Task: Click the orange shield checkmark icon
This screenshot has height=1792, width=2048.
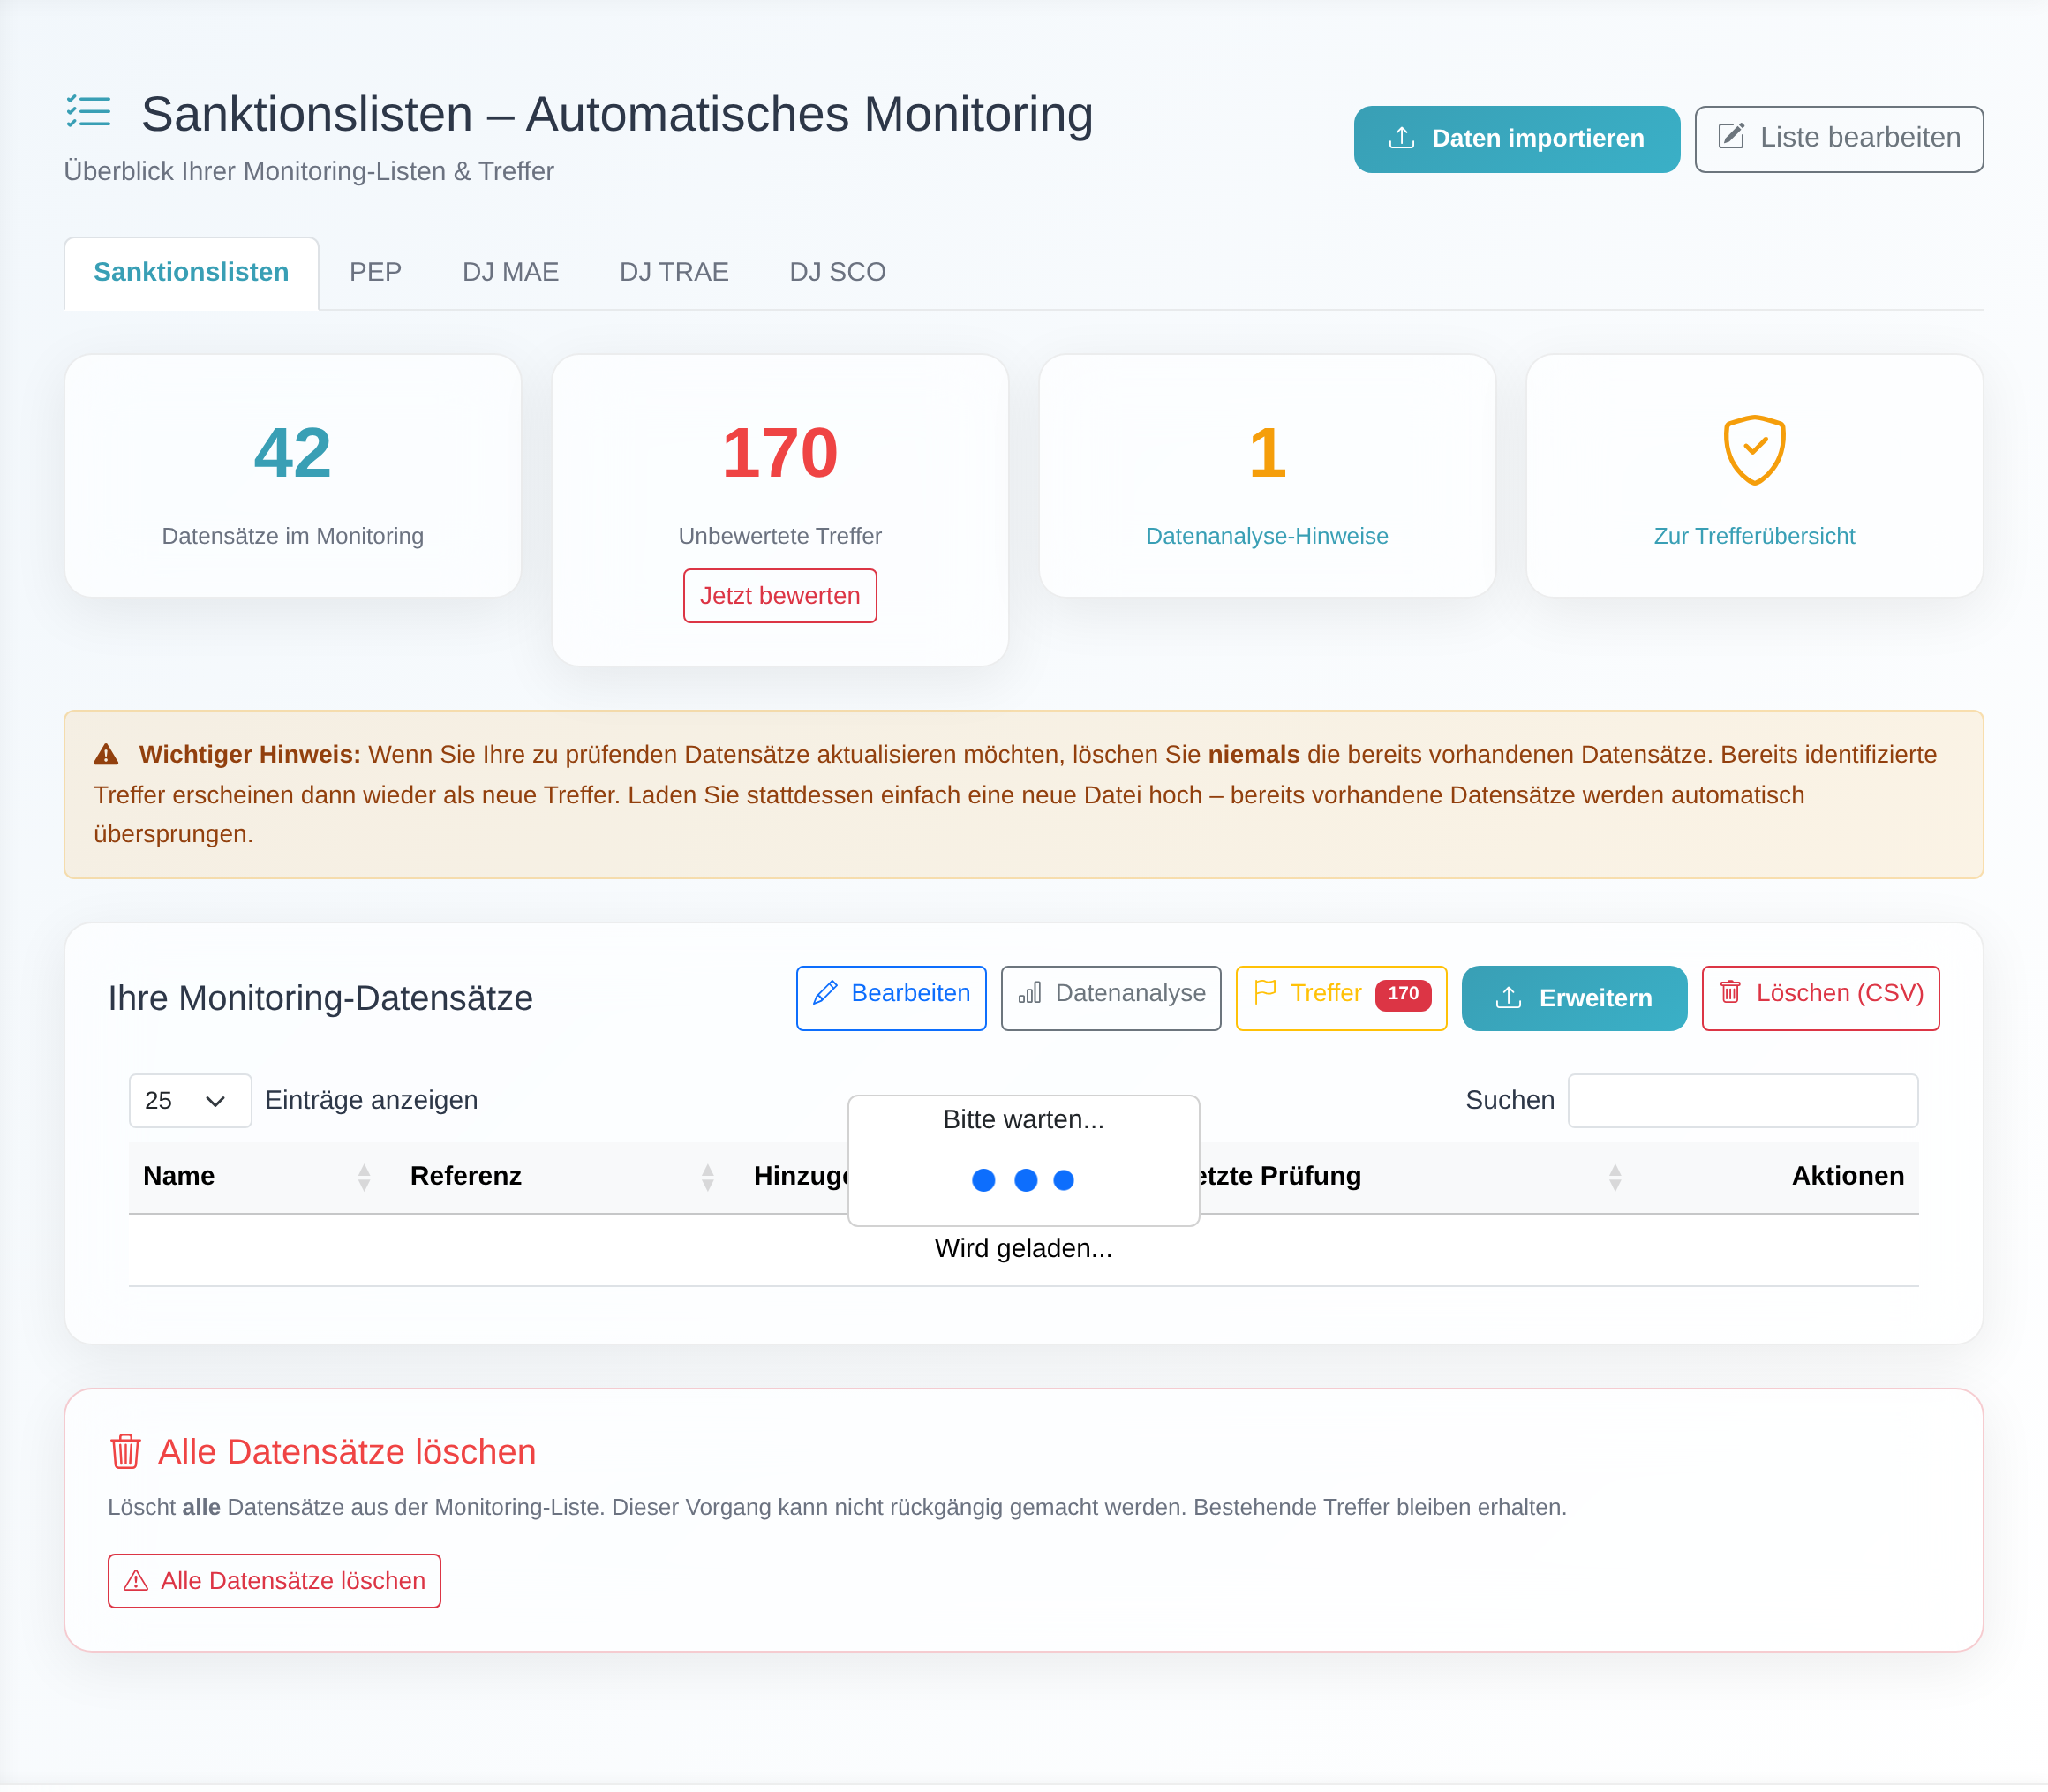Action: click(1754, 450)
